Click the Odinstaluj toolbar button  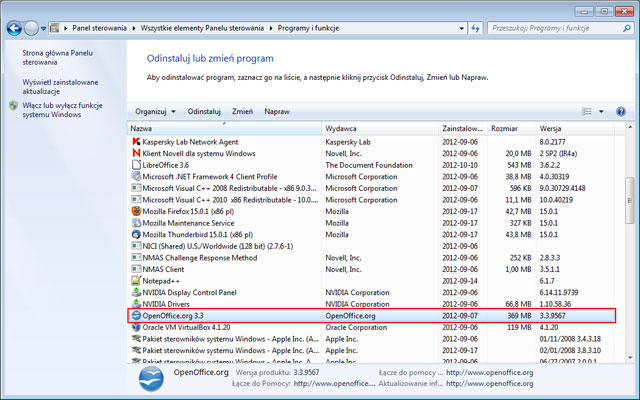click(x=204, y=111)
